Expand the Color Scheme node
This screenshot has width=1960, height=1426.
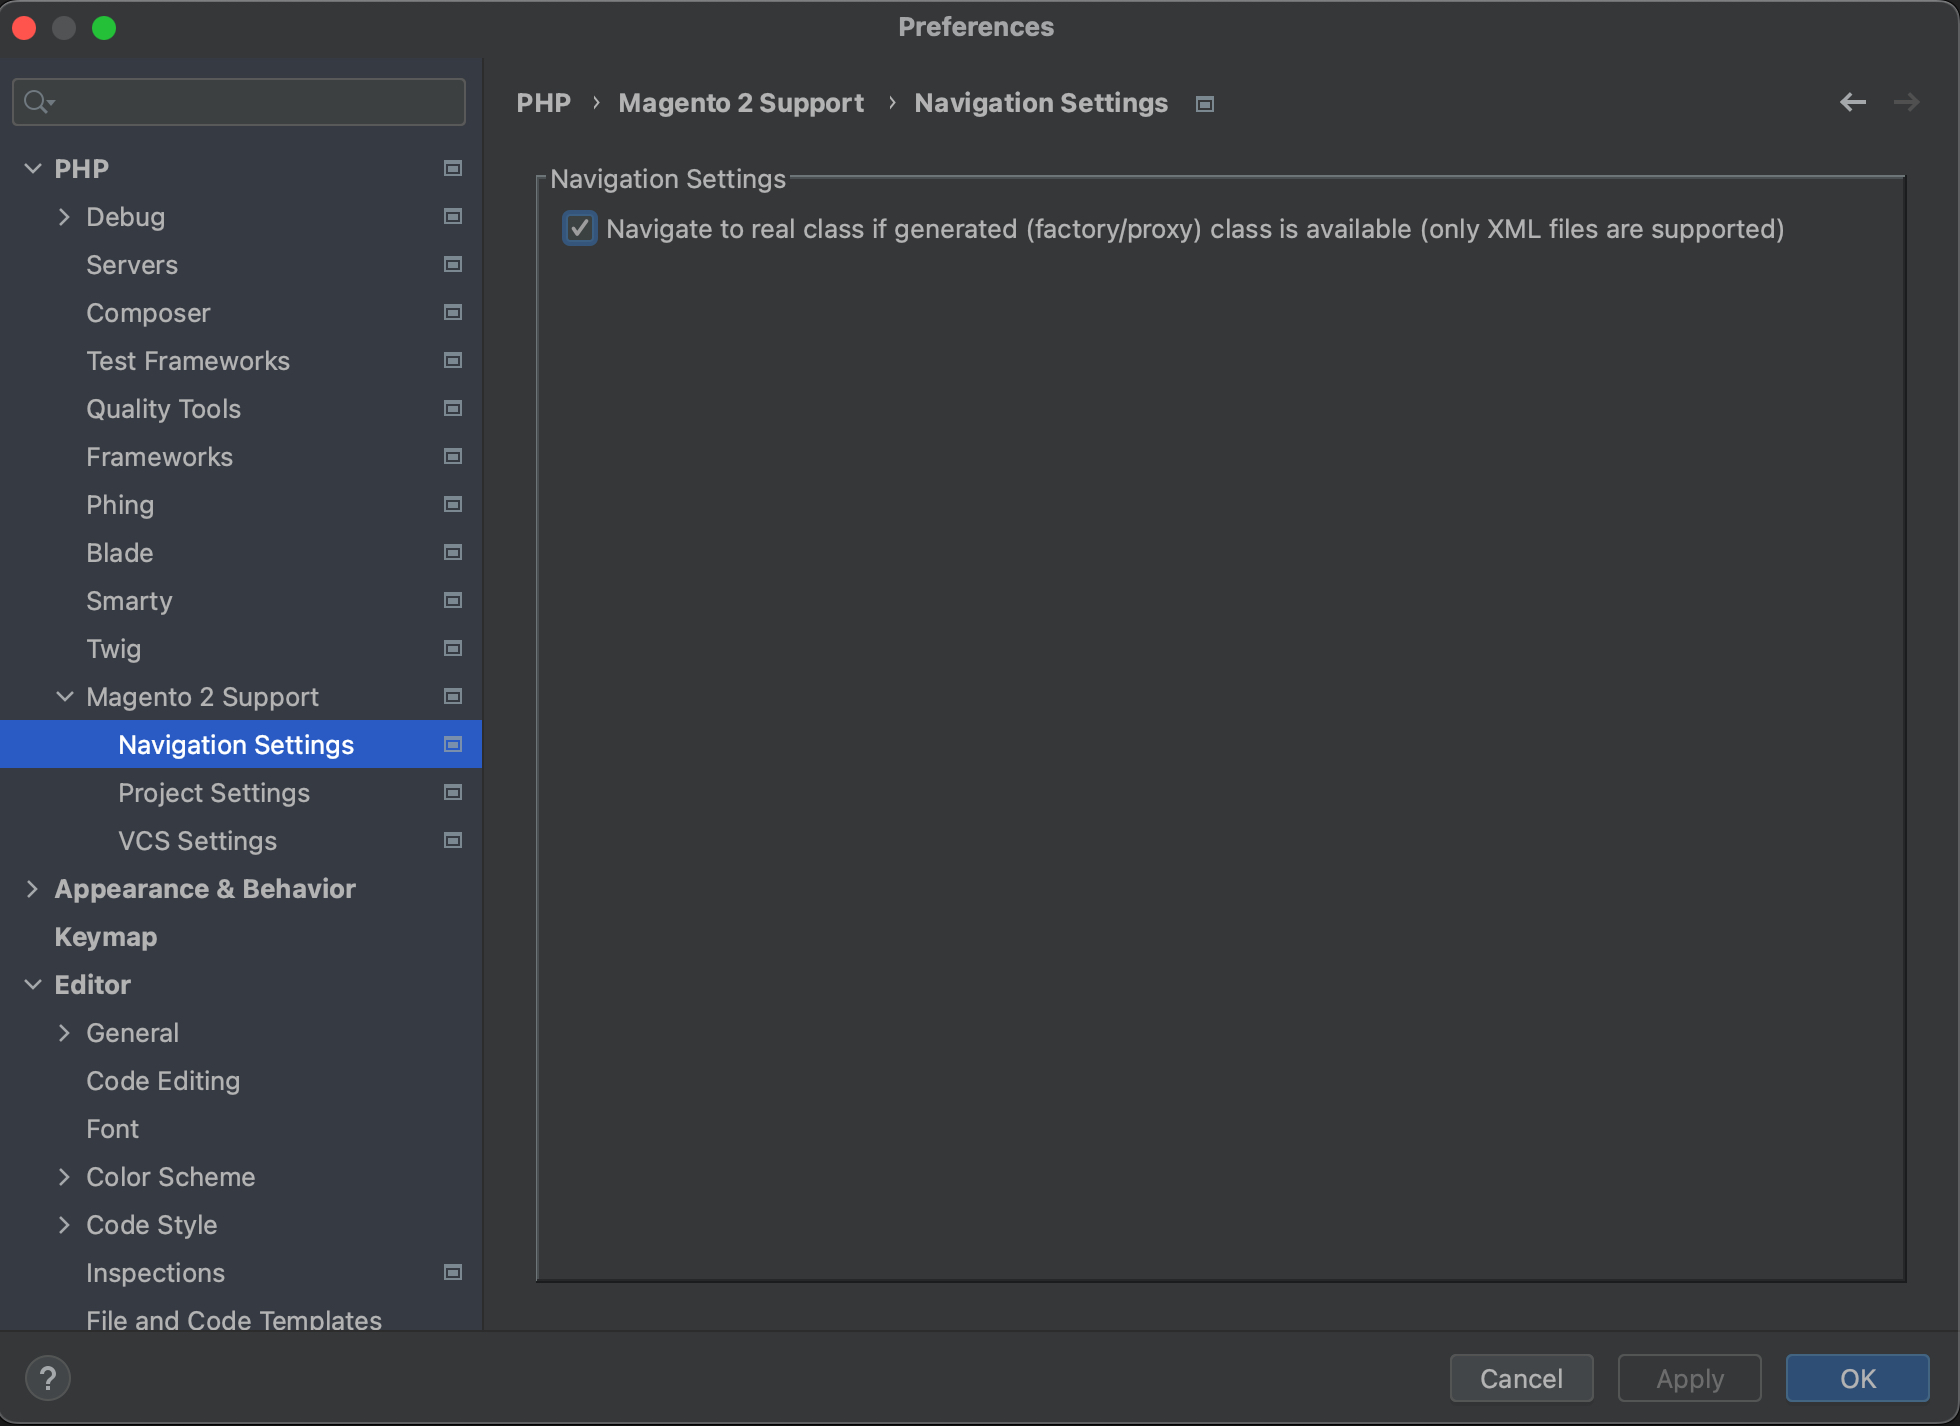(x=65, y=1176)
